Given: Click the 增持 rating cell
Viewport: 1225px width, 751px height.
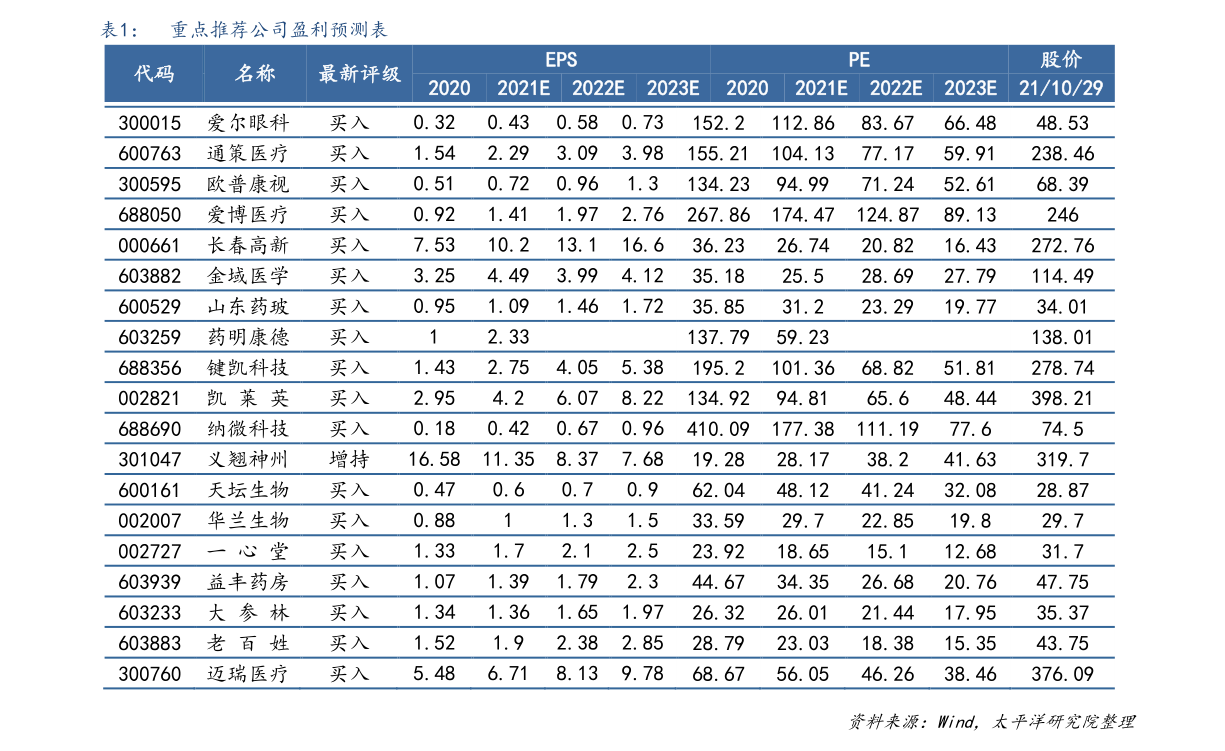Looking at the screenshot, I should pos(349,459).
